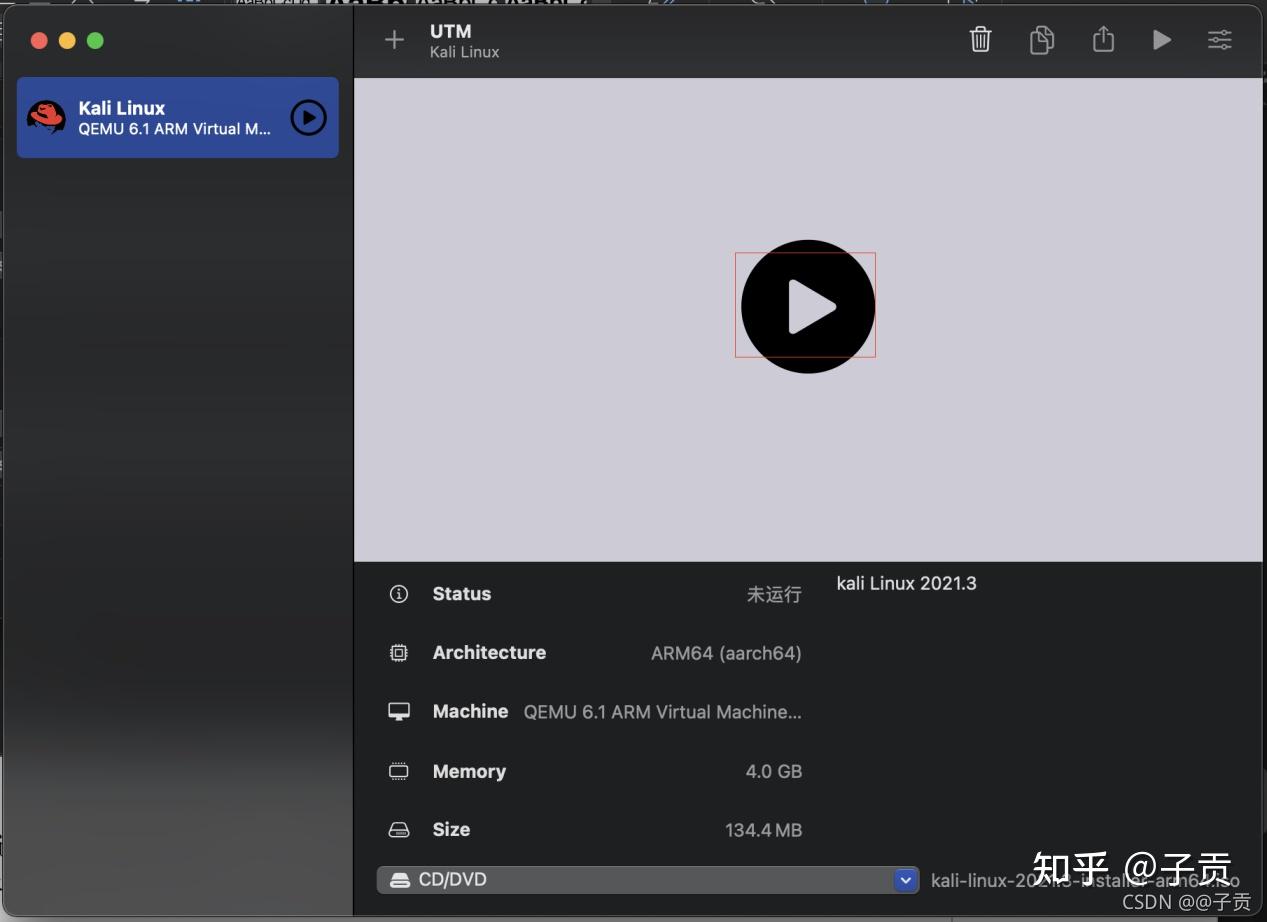Click the kali Linux 2021.3 label

pyautogui.click(x=906, y=583)
